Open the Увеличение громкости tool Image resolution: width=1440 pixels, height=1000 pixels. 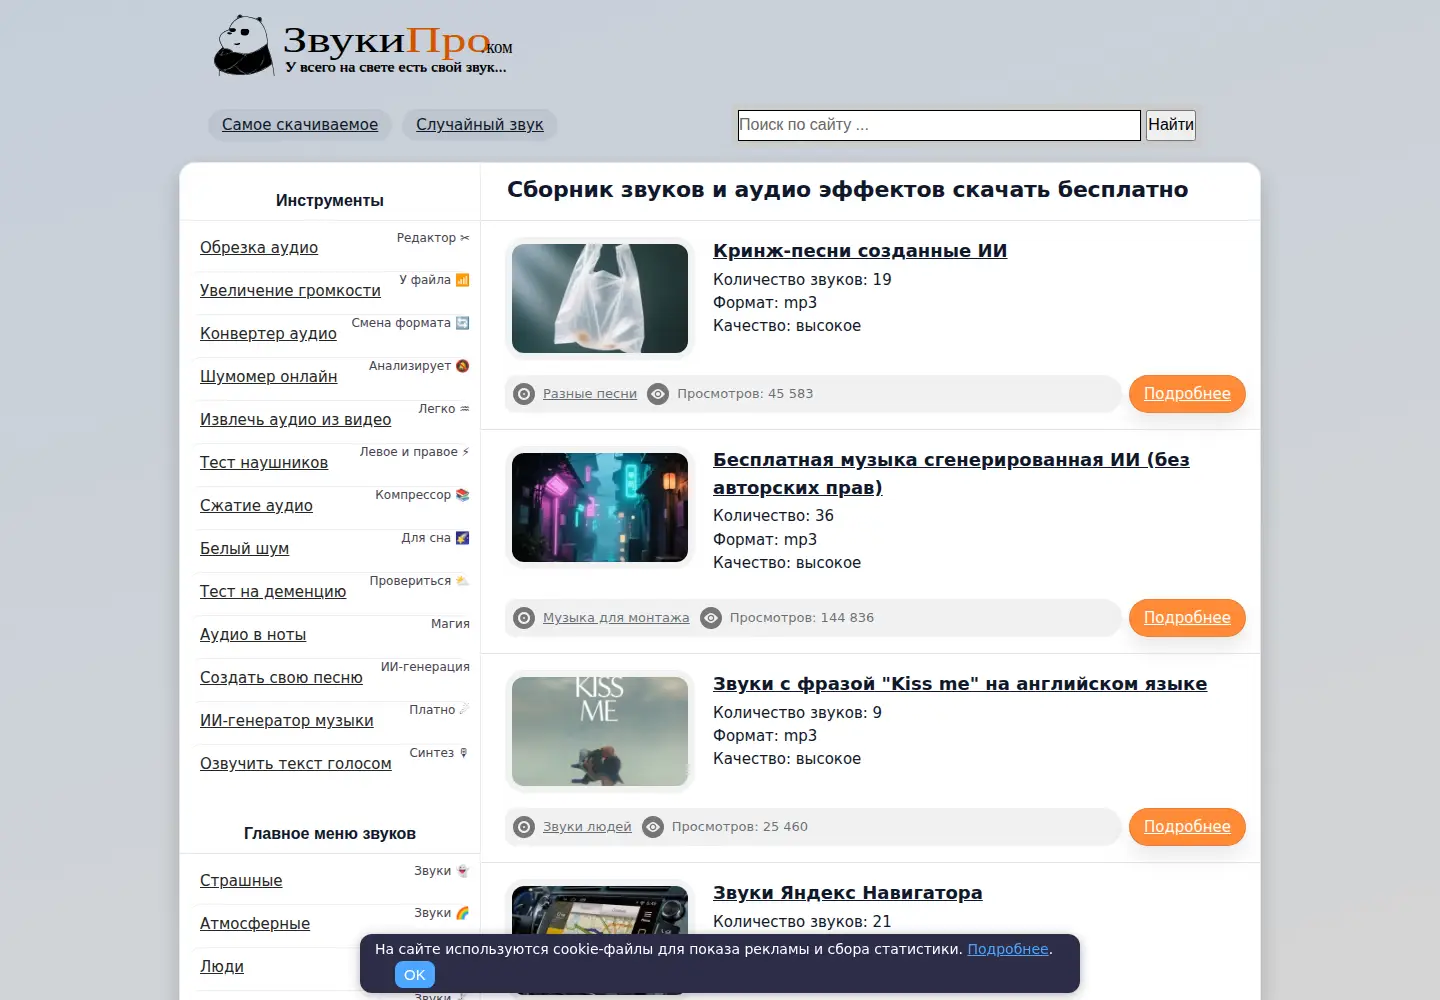coord(290,291)
